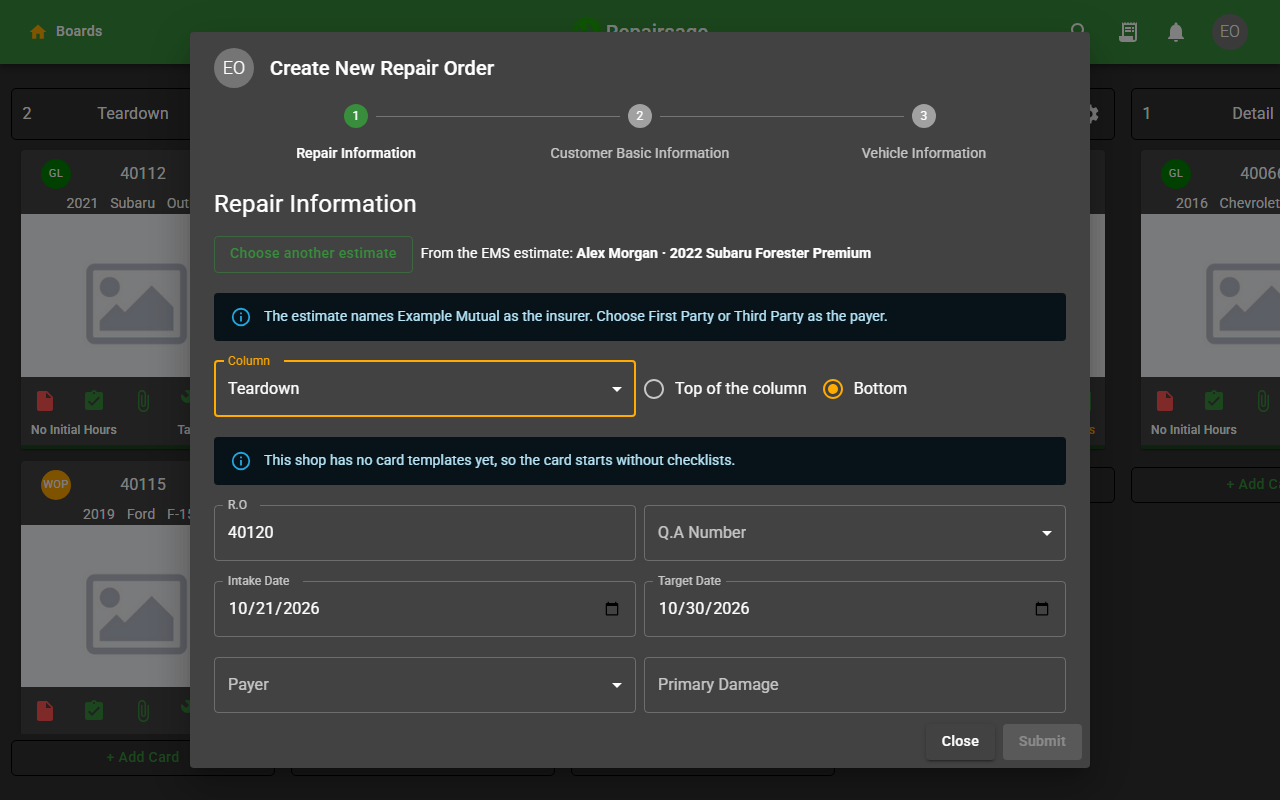Open the Target Date calendar picker icon

point(1042,609)
